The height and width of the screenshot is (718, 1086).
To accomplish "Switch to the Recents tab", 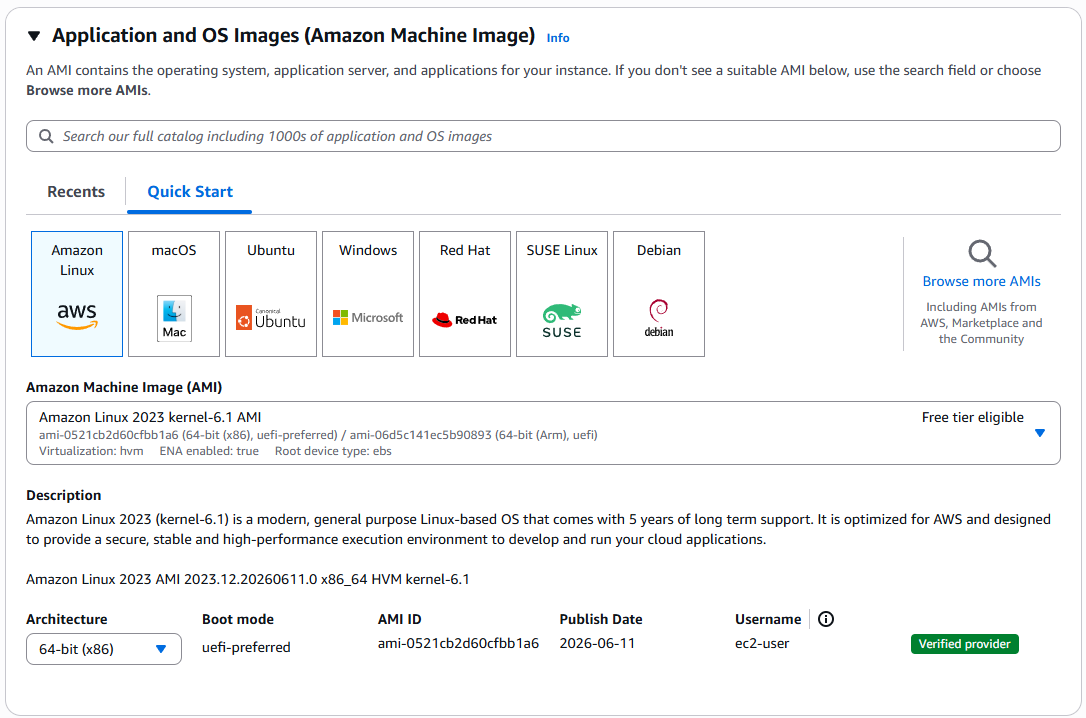I will pos(75,192).
